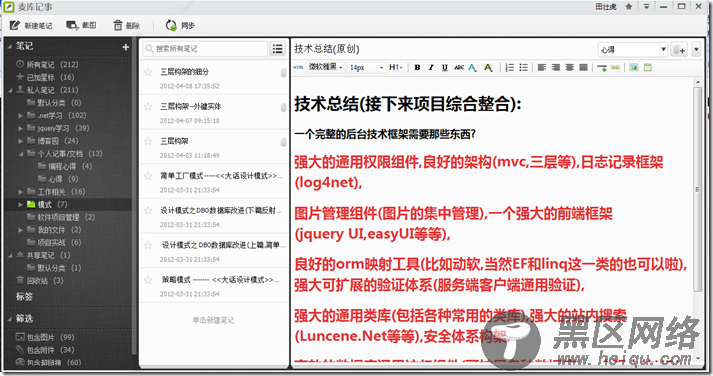Screen dimensions: 713x376
Task: Open the dropdown arrow right of add-tag button
Action: pyautogui.click(x=696, y=50)
